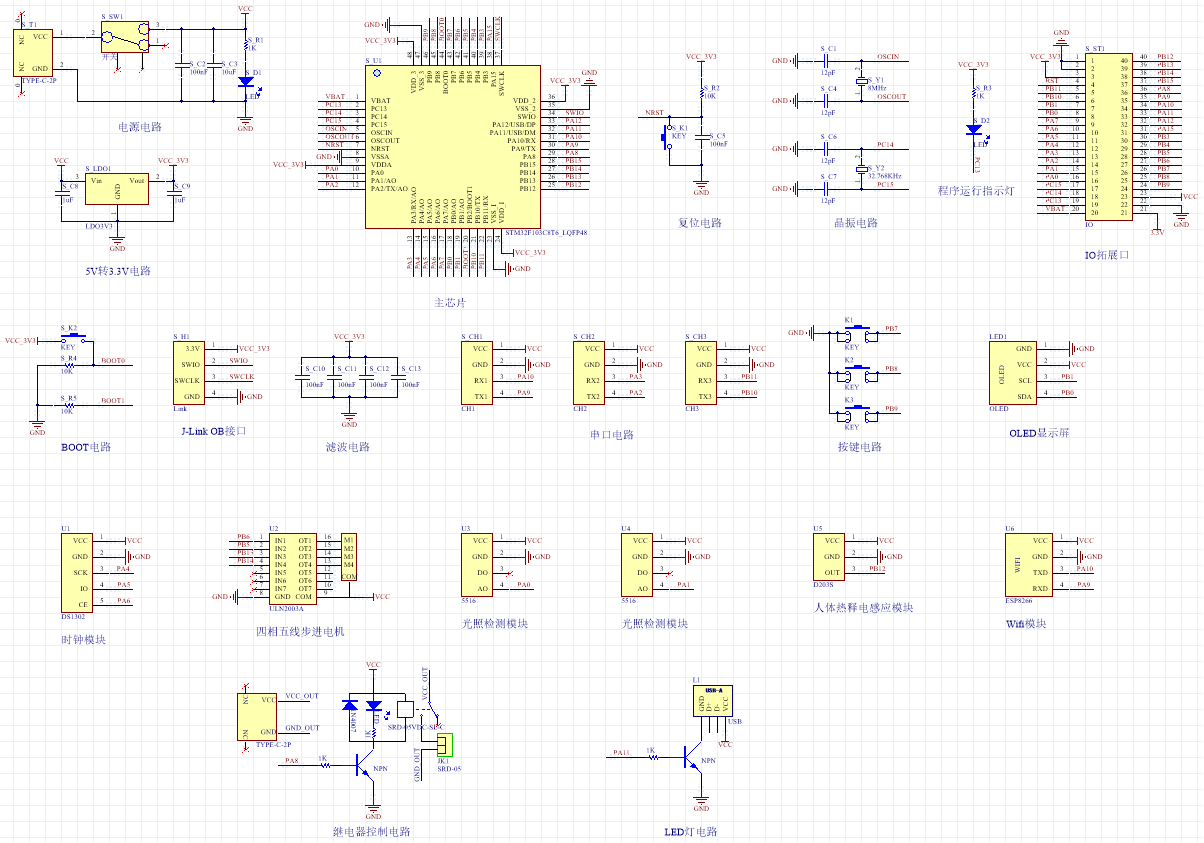
Task: Click the OLED显示屏 section title
Action: coord(1039,433)
